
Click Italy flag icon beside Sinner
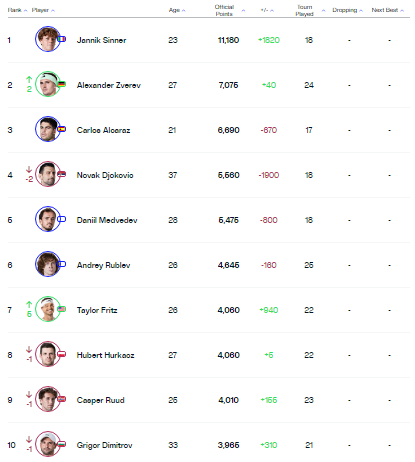tap(61, 39)
